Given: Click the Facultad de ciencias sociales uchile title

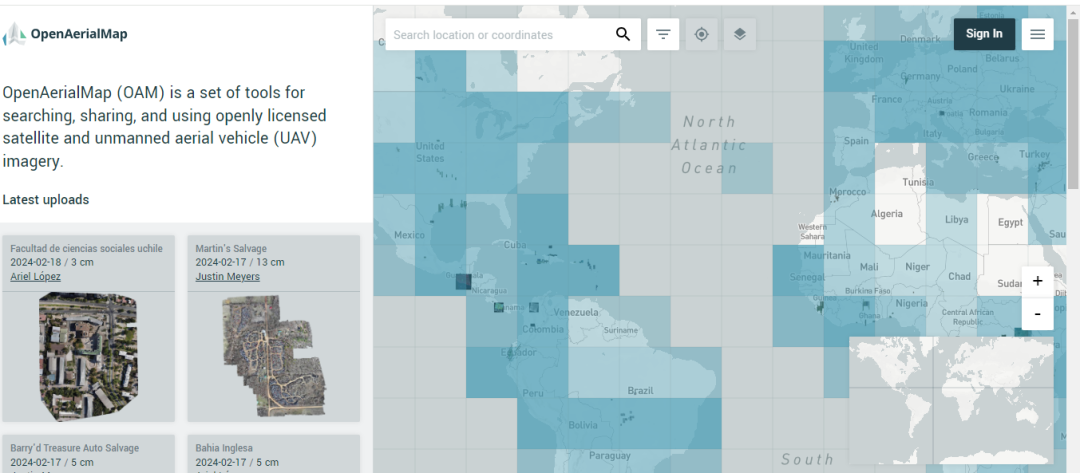Looking at the screenshot, I should point(86,249).
